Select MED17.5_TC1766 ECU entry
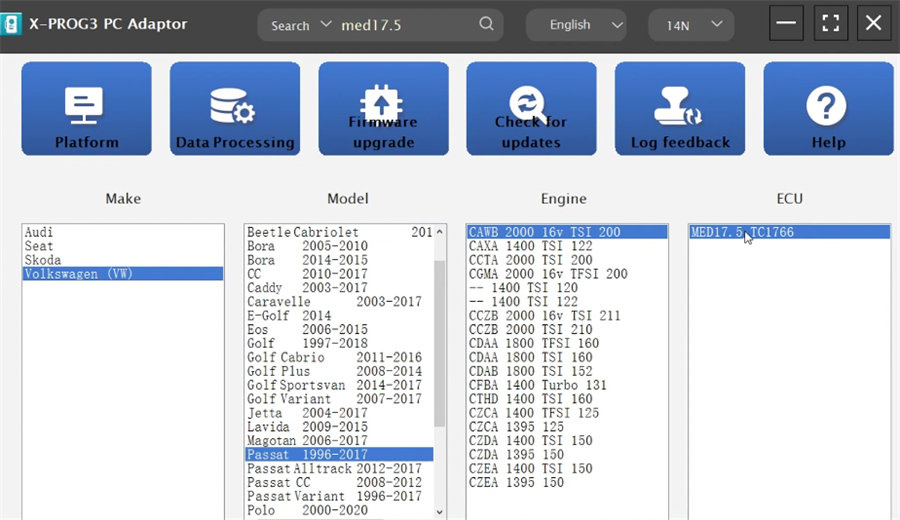 789,232
